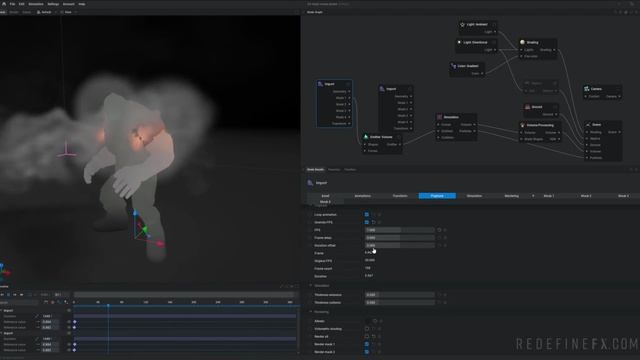This screenshot has height=360, width=640.
Task: Click reset arrow next to Render all
Action: [x=373, y=337]
